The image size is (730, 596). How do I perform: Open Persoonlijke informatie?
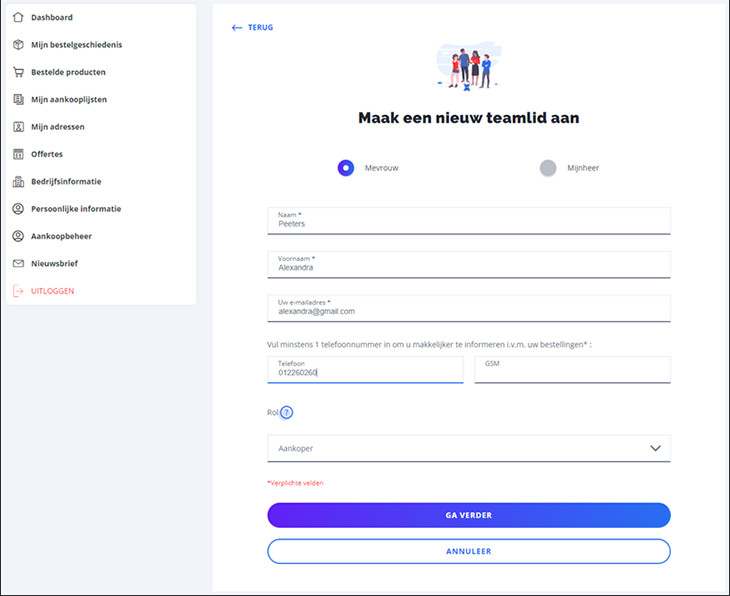point(76,209)
